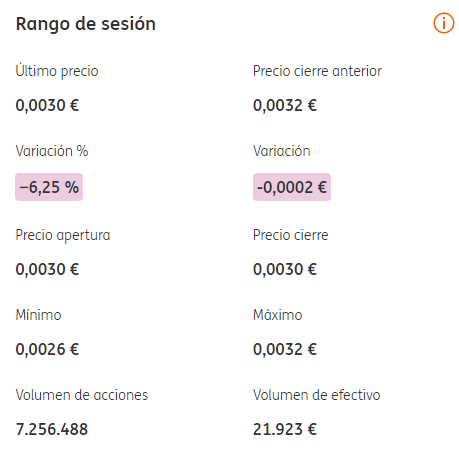Click the Precio cierre label
Image resolution: width=459 pixels, height=453 pixels.
(291, 235)
